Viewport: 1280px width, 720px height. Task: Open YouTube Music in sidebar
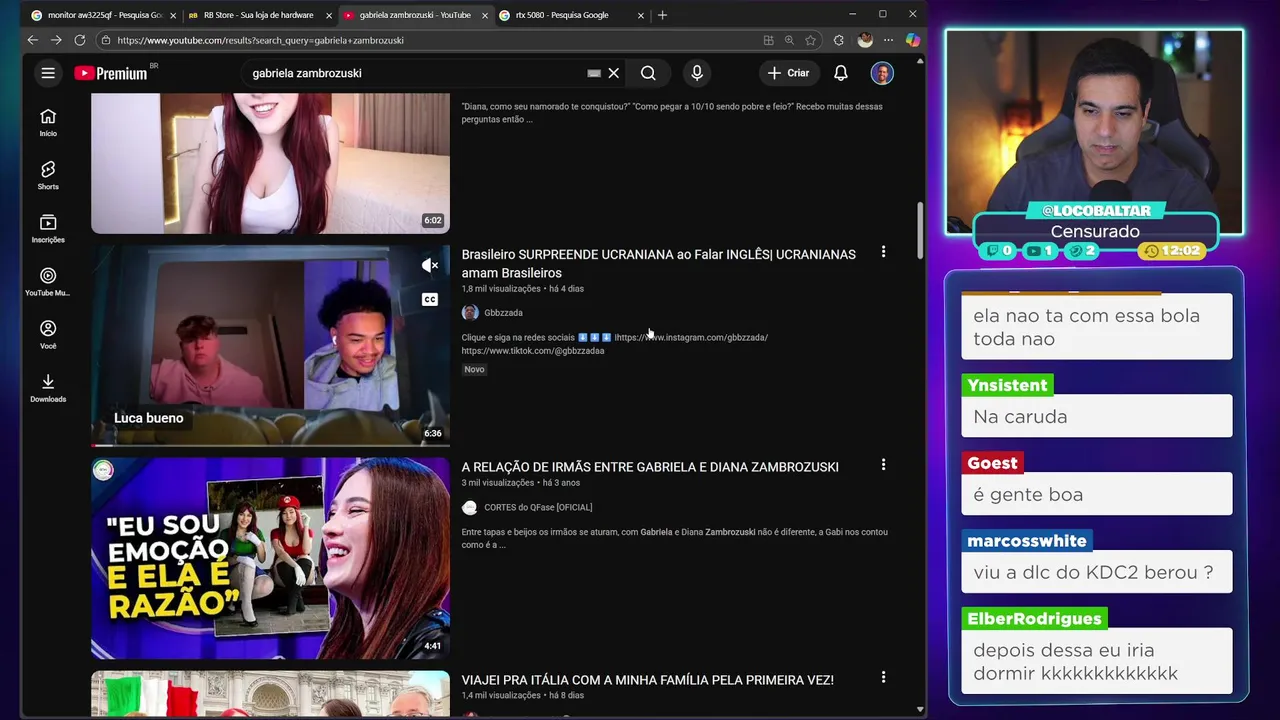click(x=48, y=281)
